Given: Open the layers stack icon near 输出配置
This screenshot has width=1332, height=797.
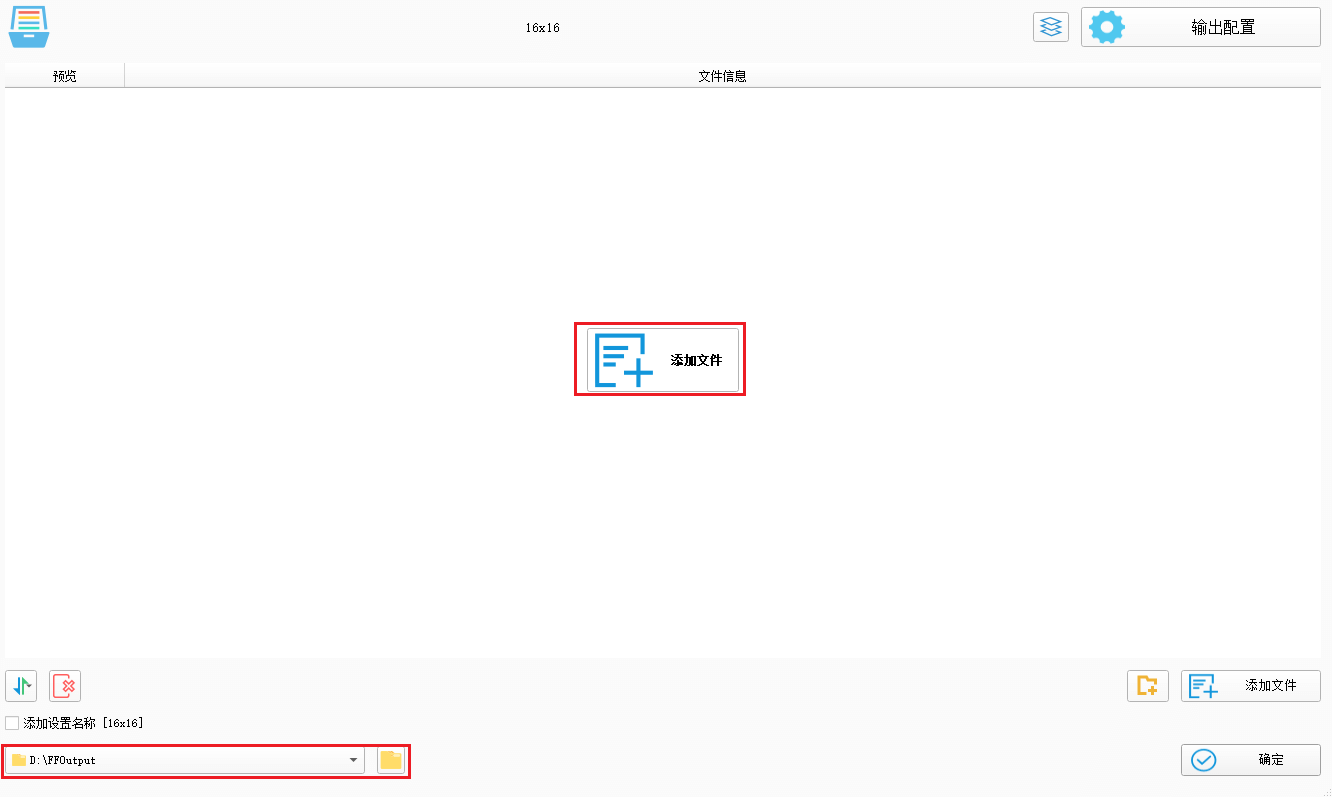Looking at the screenshot, I should (x=1051, y=27).
